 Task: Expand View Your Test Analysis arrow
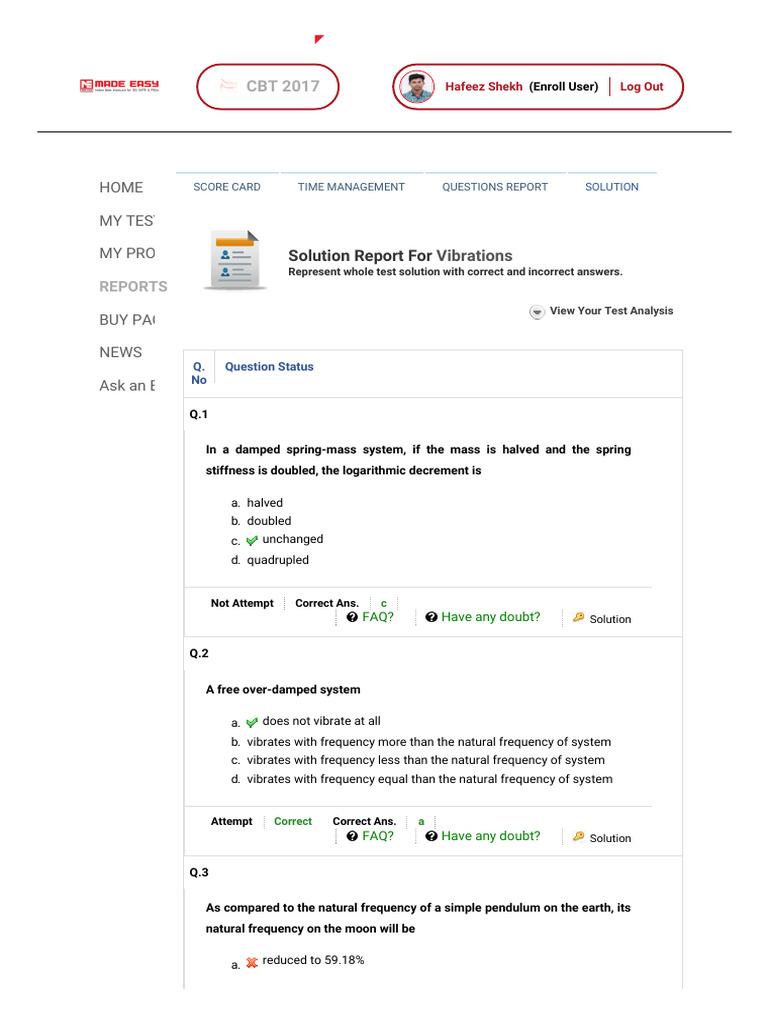[x=537, y=312]
